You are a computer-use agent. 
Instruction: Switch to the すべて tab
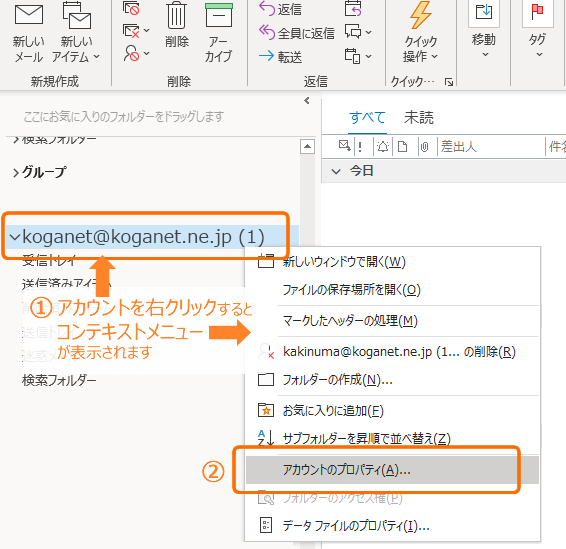pyautogui.click(x=367, y=118)
